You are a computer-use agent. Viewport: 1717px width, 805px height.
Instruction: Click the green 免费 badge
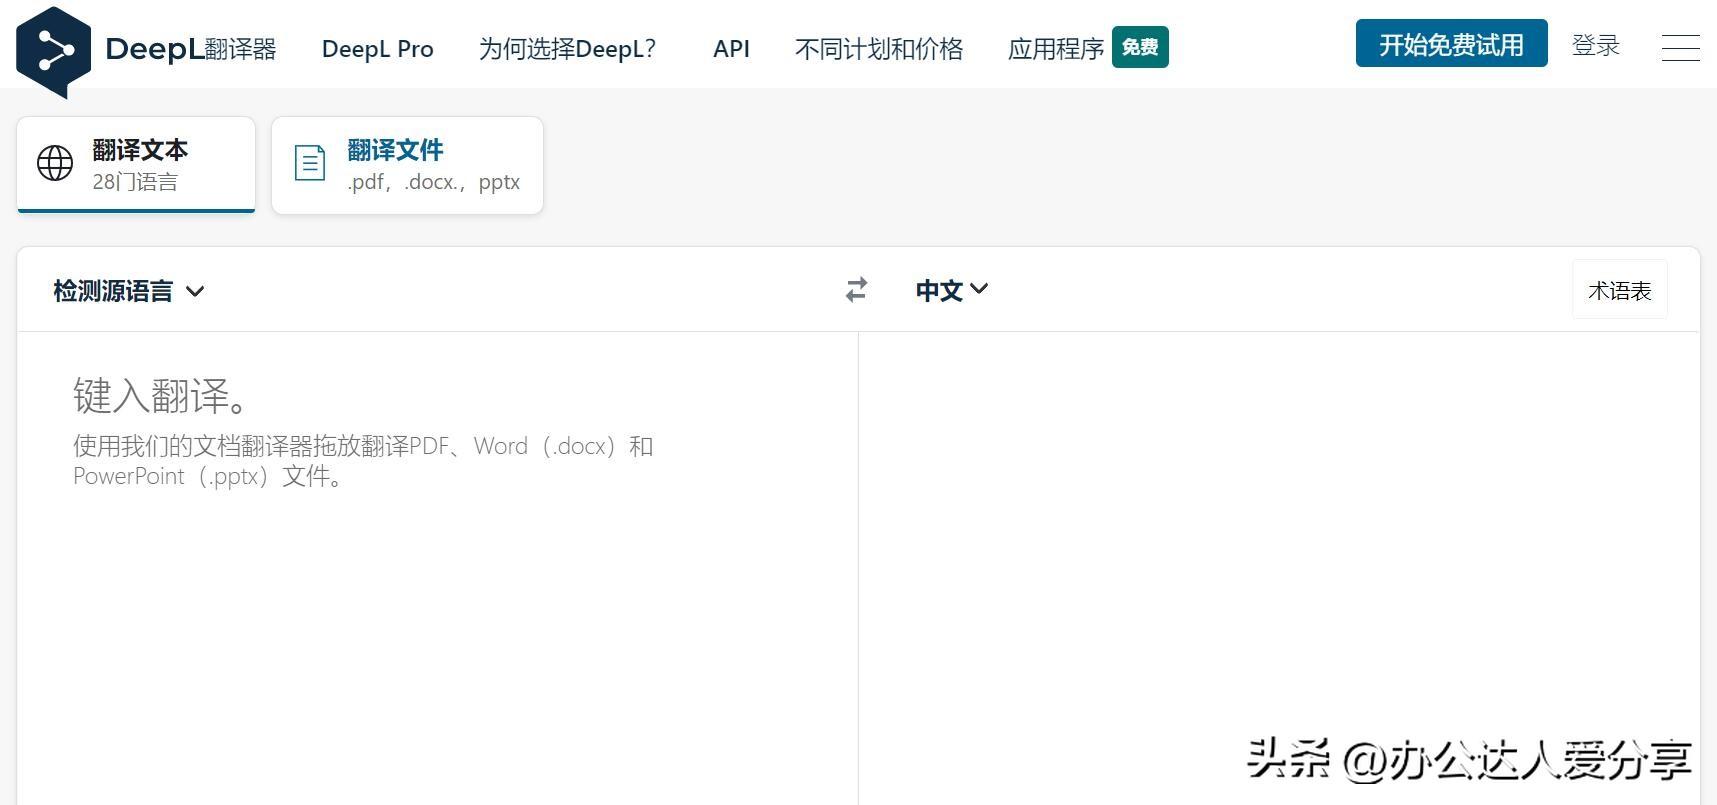(x=1140, y=47)
